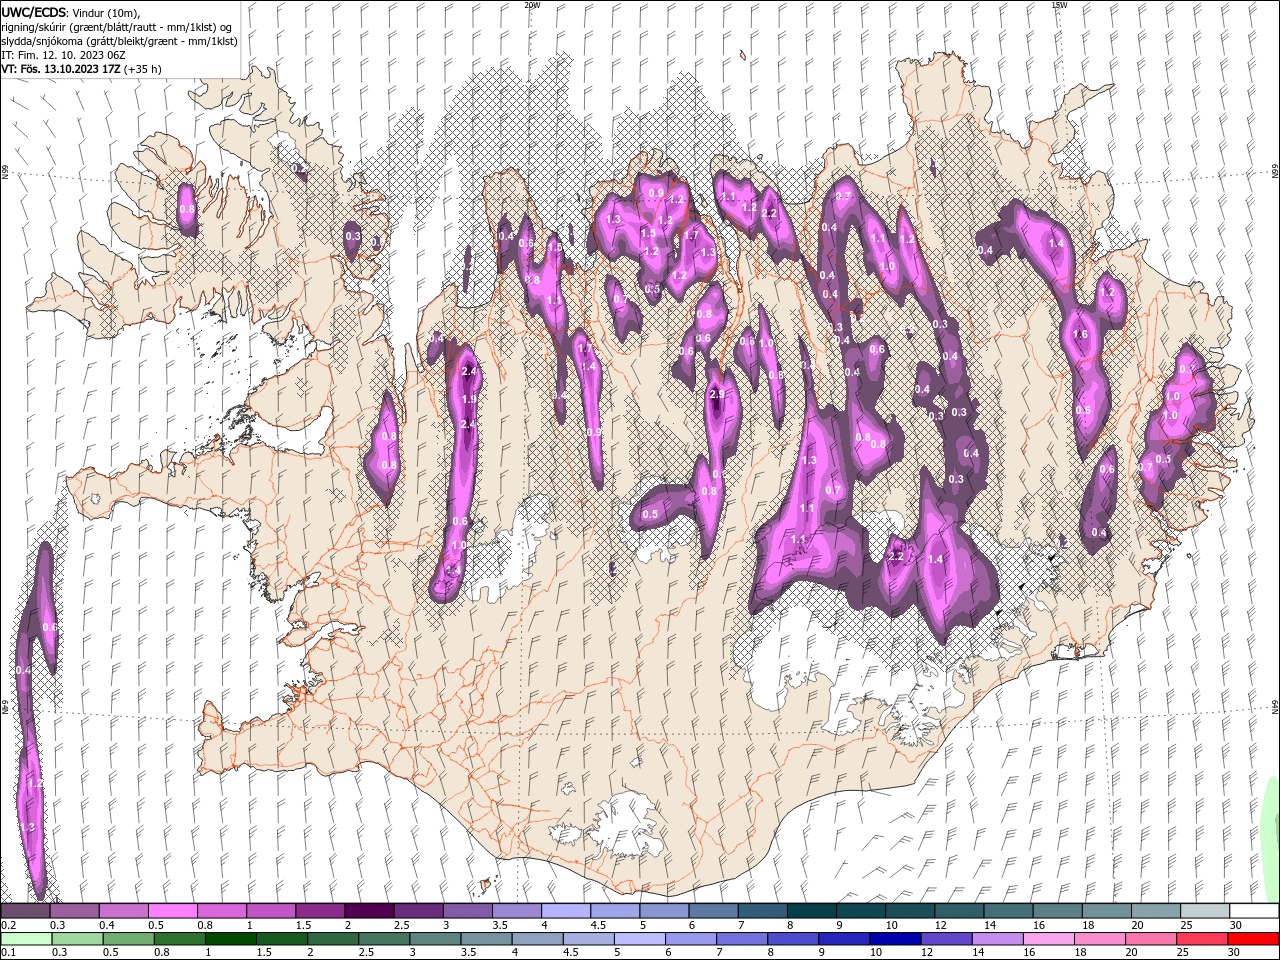Screen dimensions: 1280x960
Task: Click the '20W' longitude label at the top
Action: coord(532,5)
